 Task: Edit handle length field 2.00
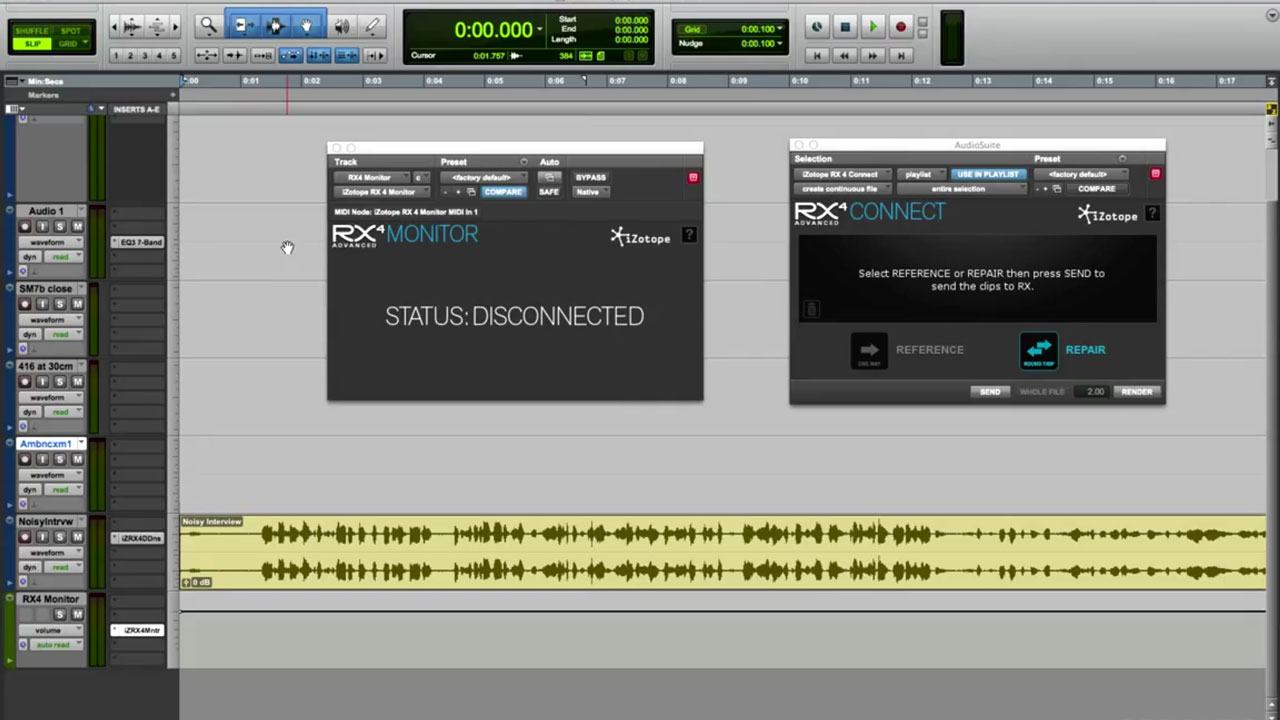(x=1092, y=392)
